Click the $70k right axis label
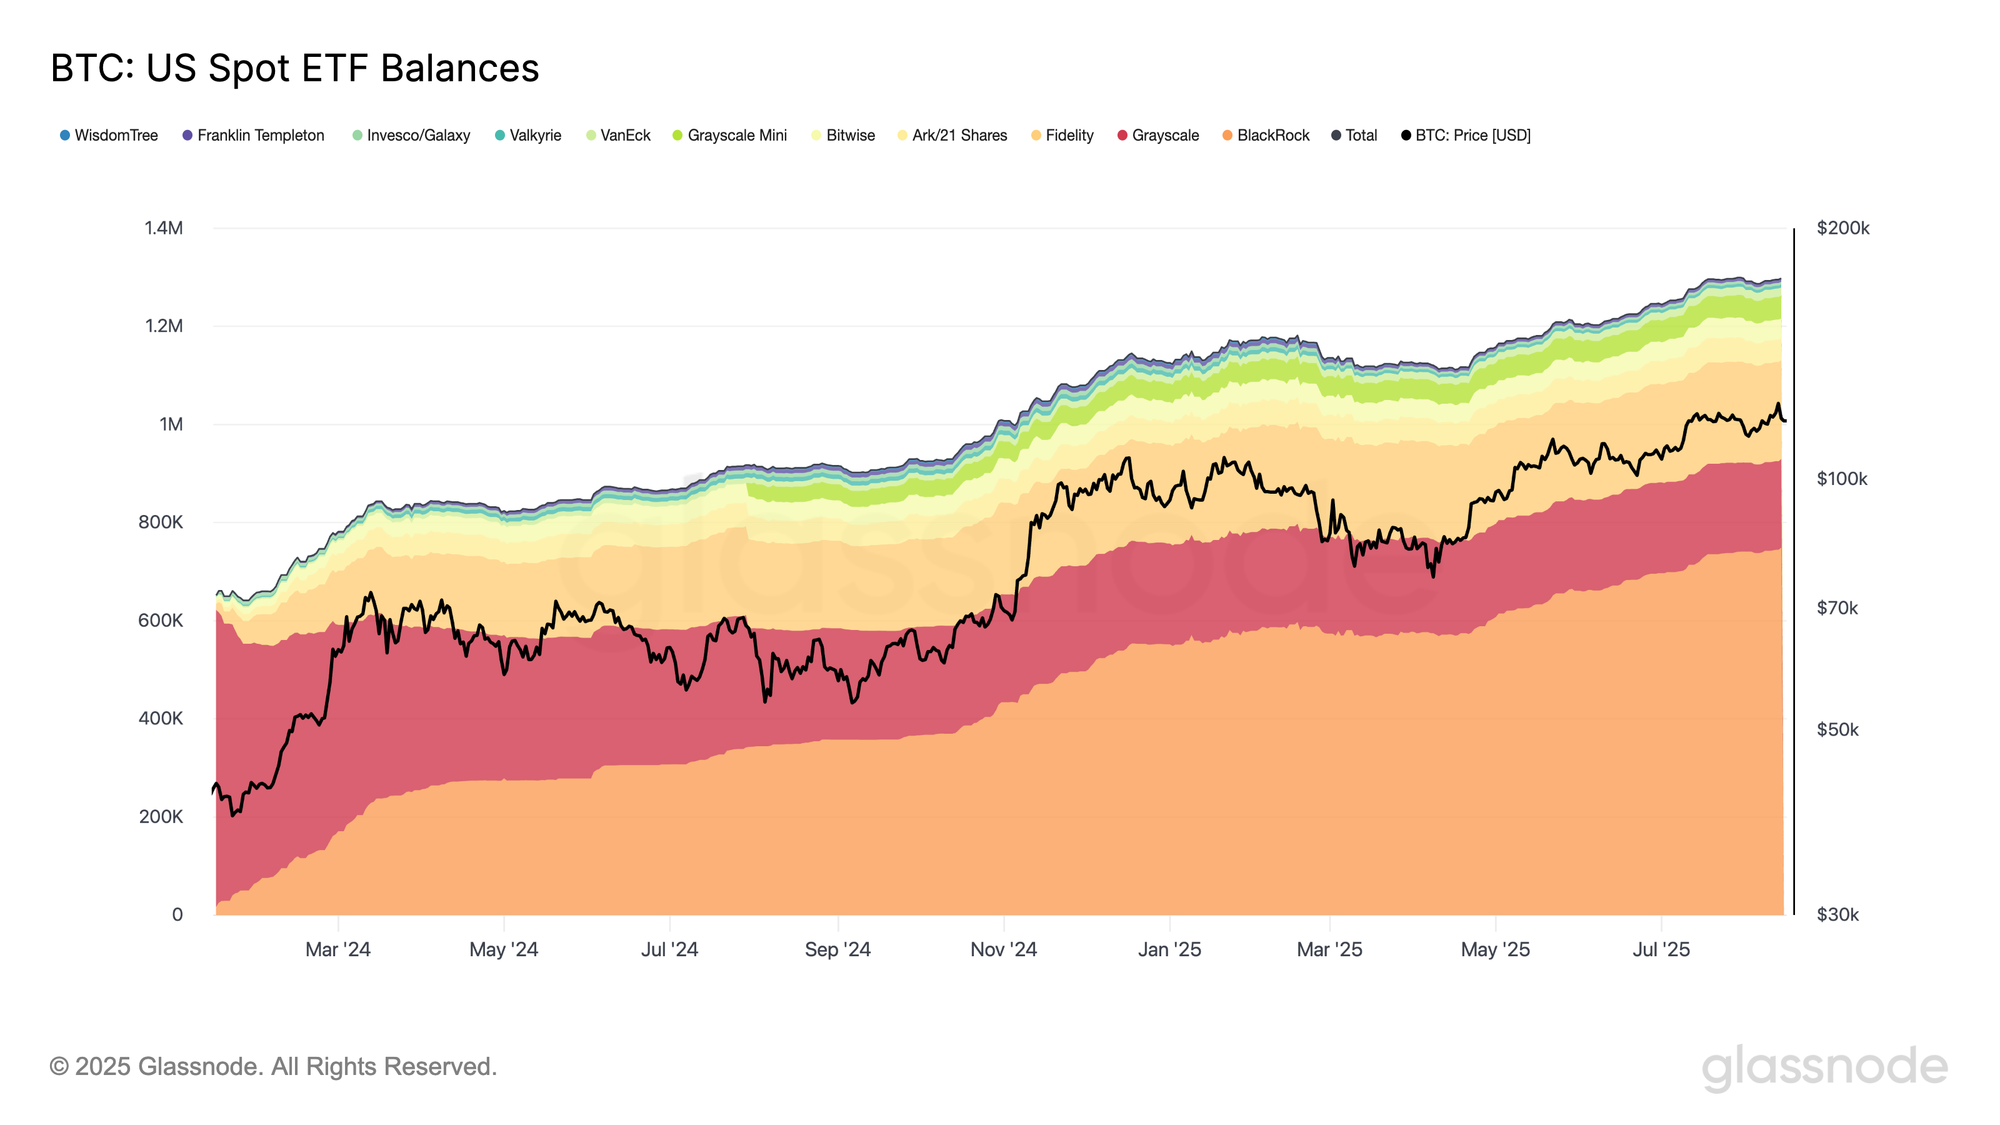2000x1125 pixels. [x=1837, y=608]
